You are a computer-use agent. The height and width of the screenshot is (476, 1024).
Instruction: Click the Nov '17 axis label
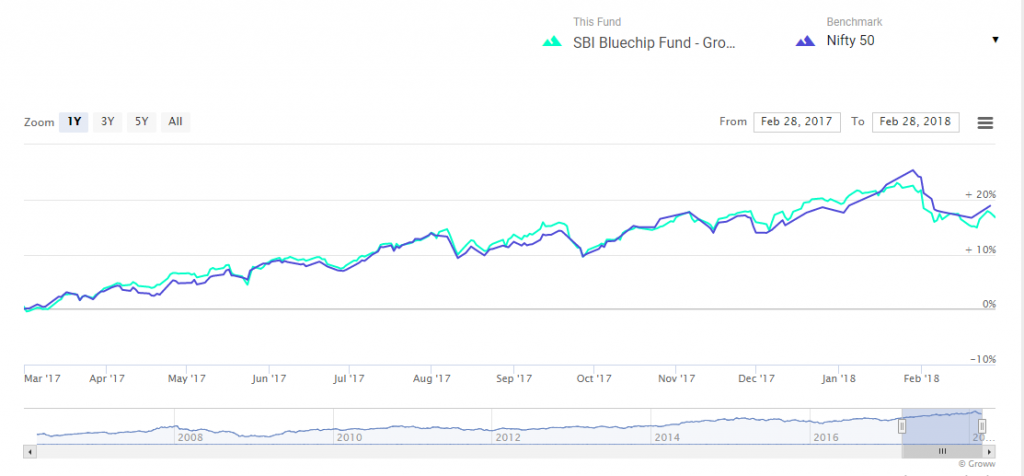point(676,378)
